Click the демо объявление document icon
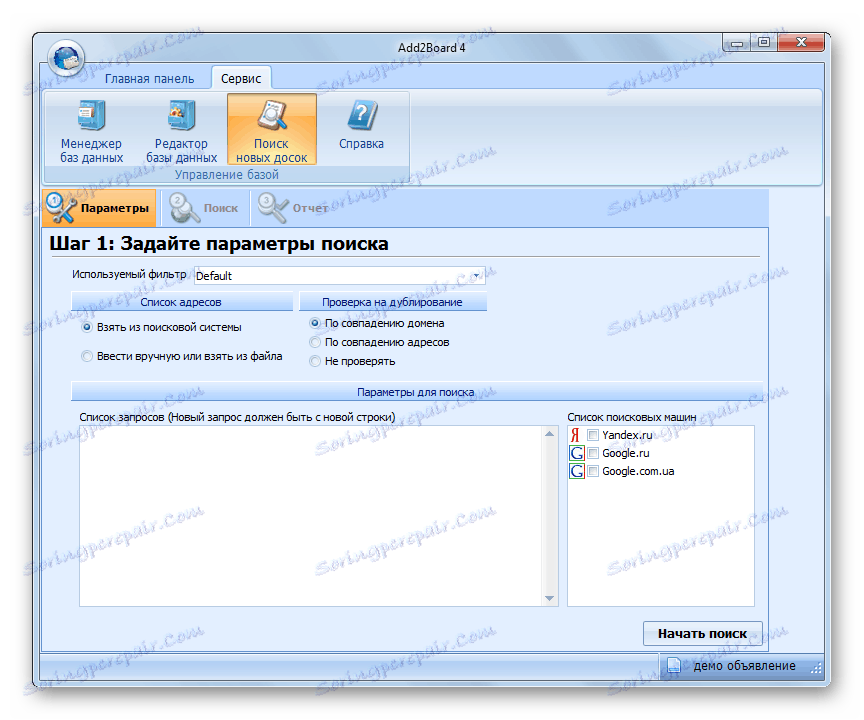The width and height of the screenshot is (864, 720). pyautogui.click(x=673, y=665)
